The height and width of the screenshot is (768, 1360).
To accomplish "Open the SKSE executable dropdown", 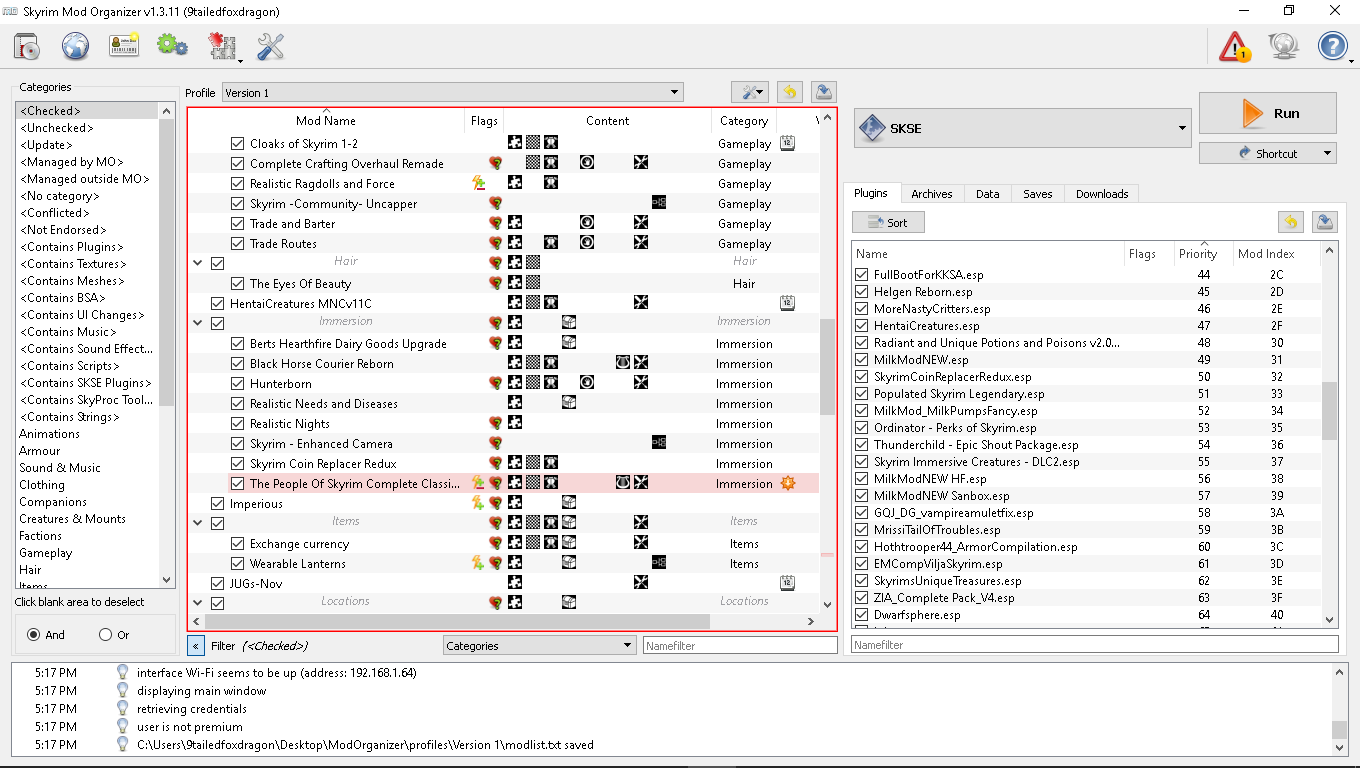I will click(1022, 128).
